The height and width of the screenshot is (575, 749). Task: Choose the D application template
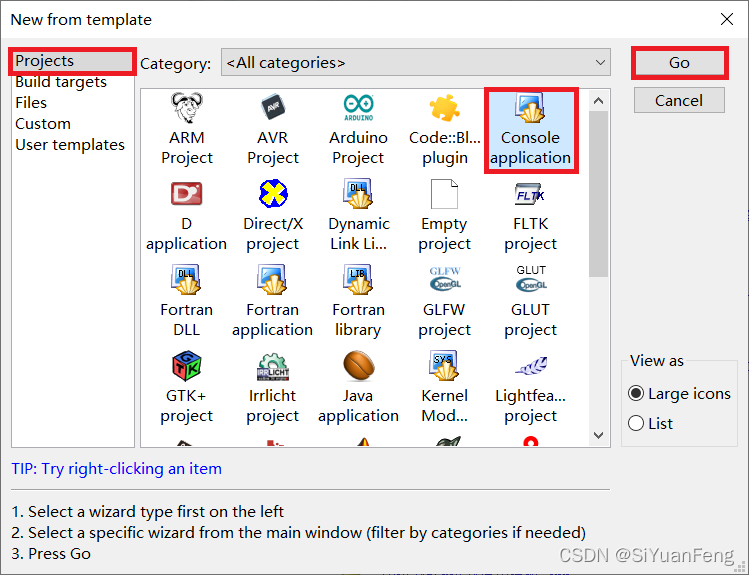tap(186, 216)
